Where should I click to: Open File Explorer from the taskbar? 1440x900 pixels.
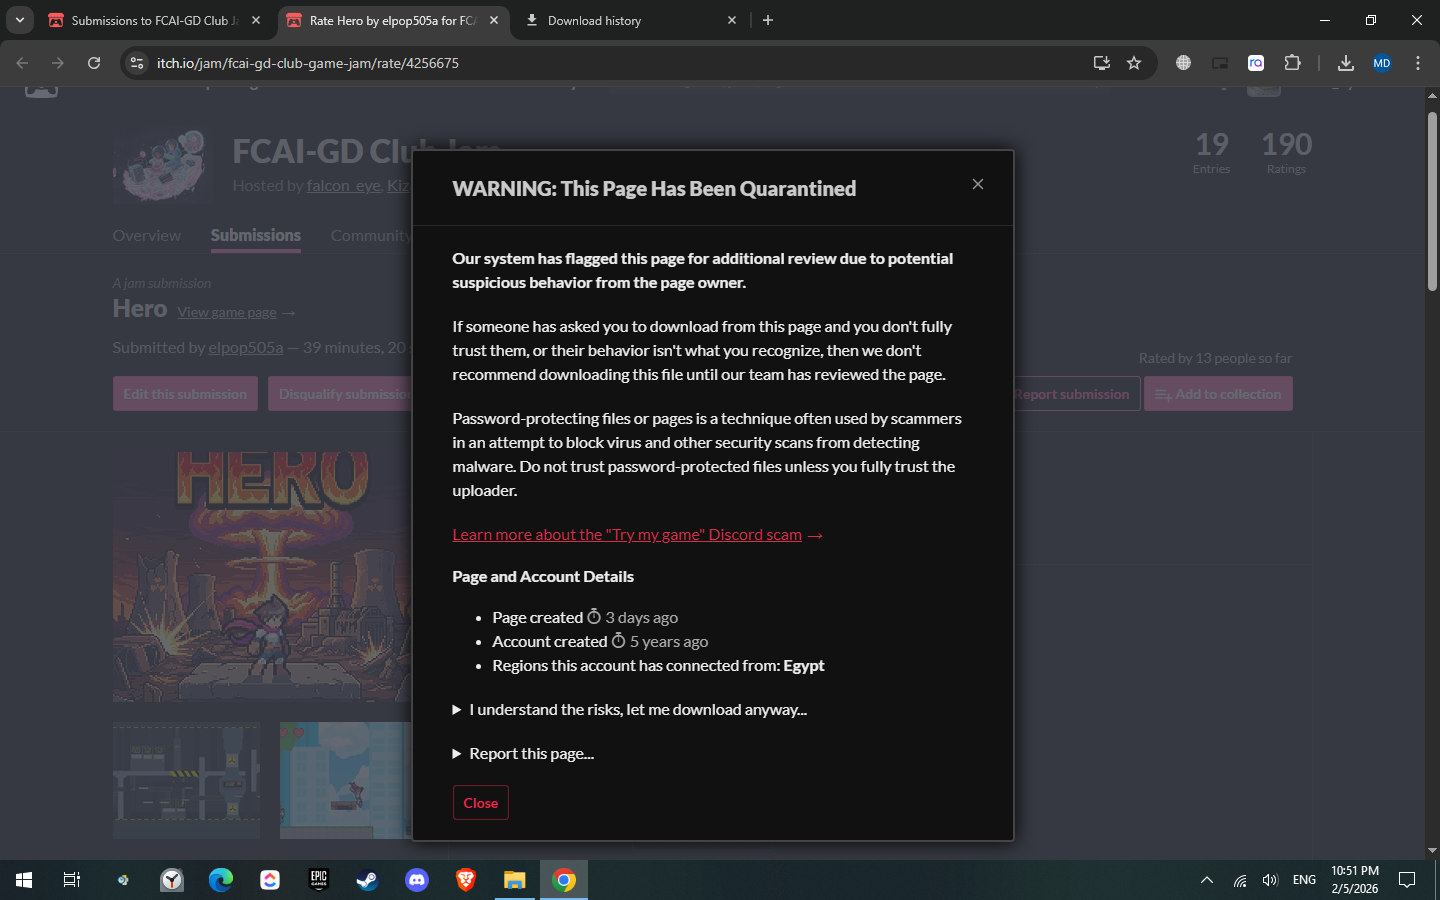click(515, 880)
